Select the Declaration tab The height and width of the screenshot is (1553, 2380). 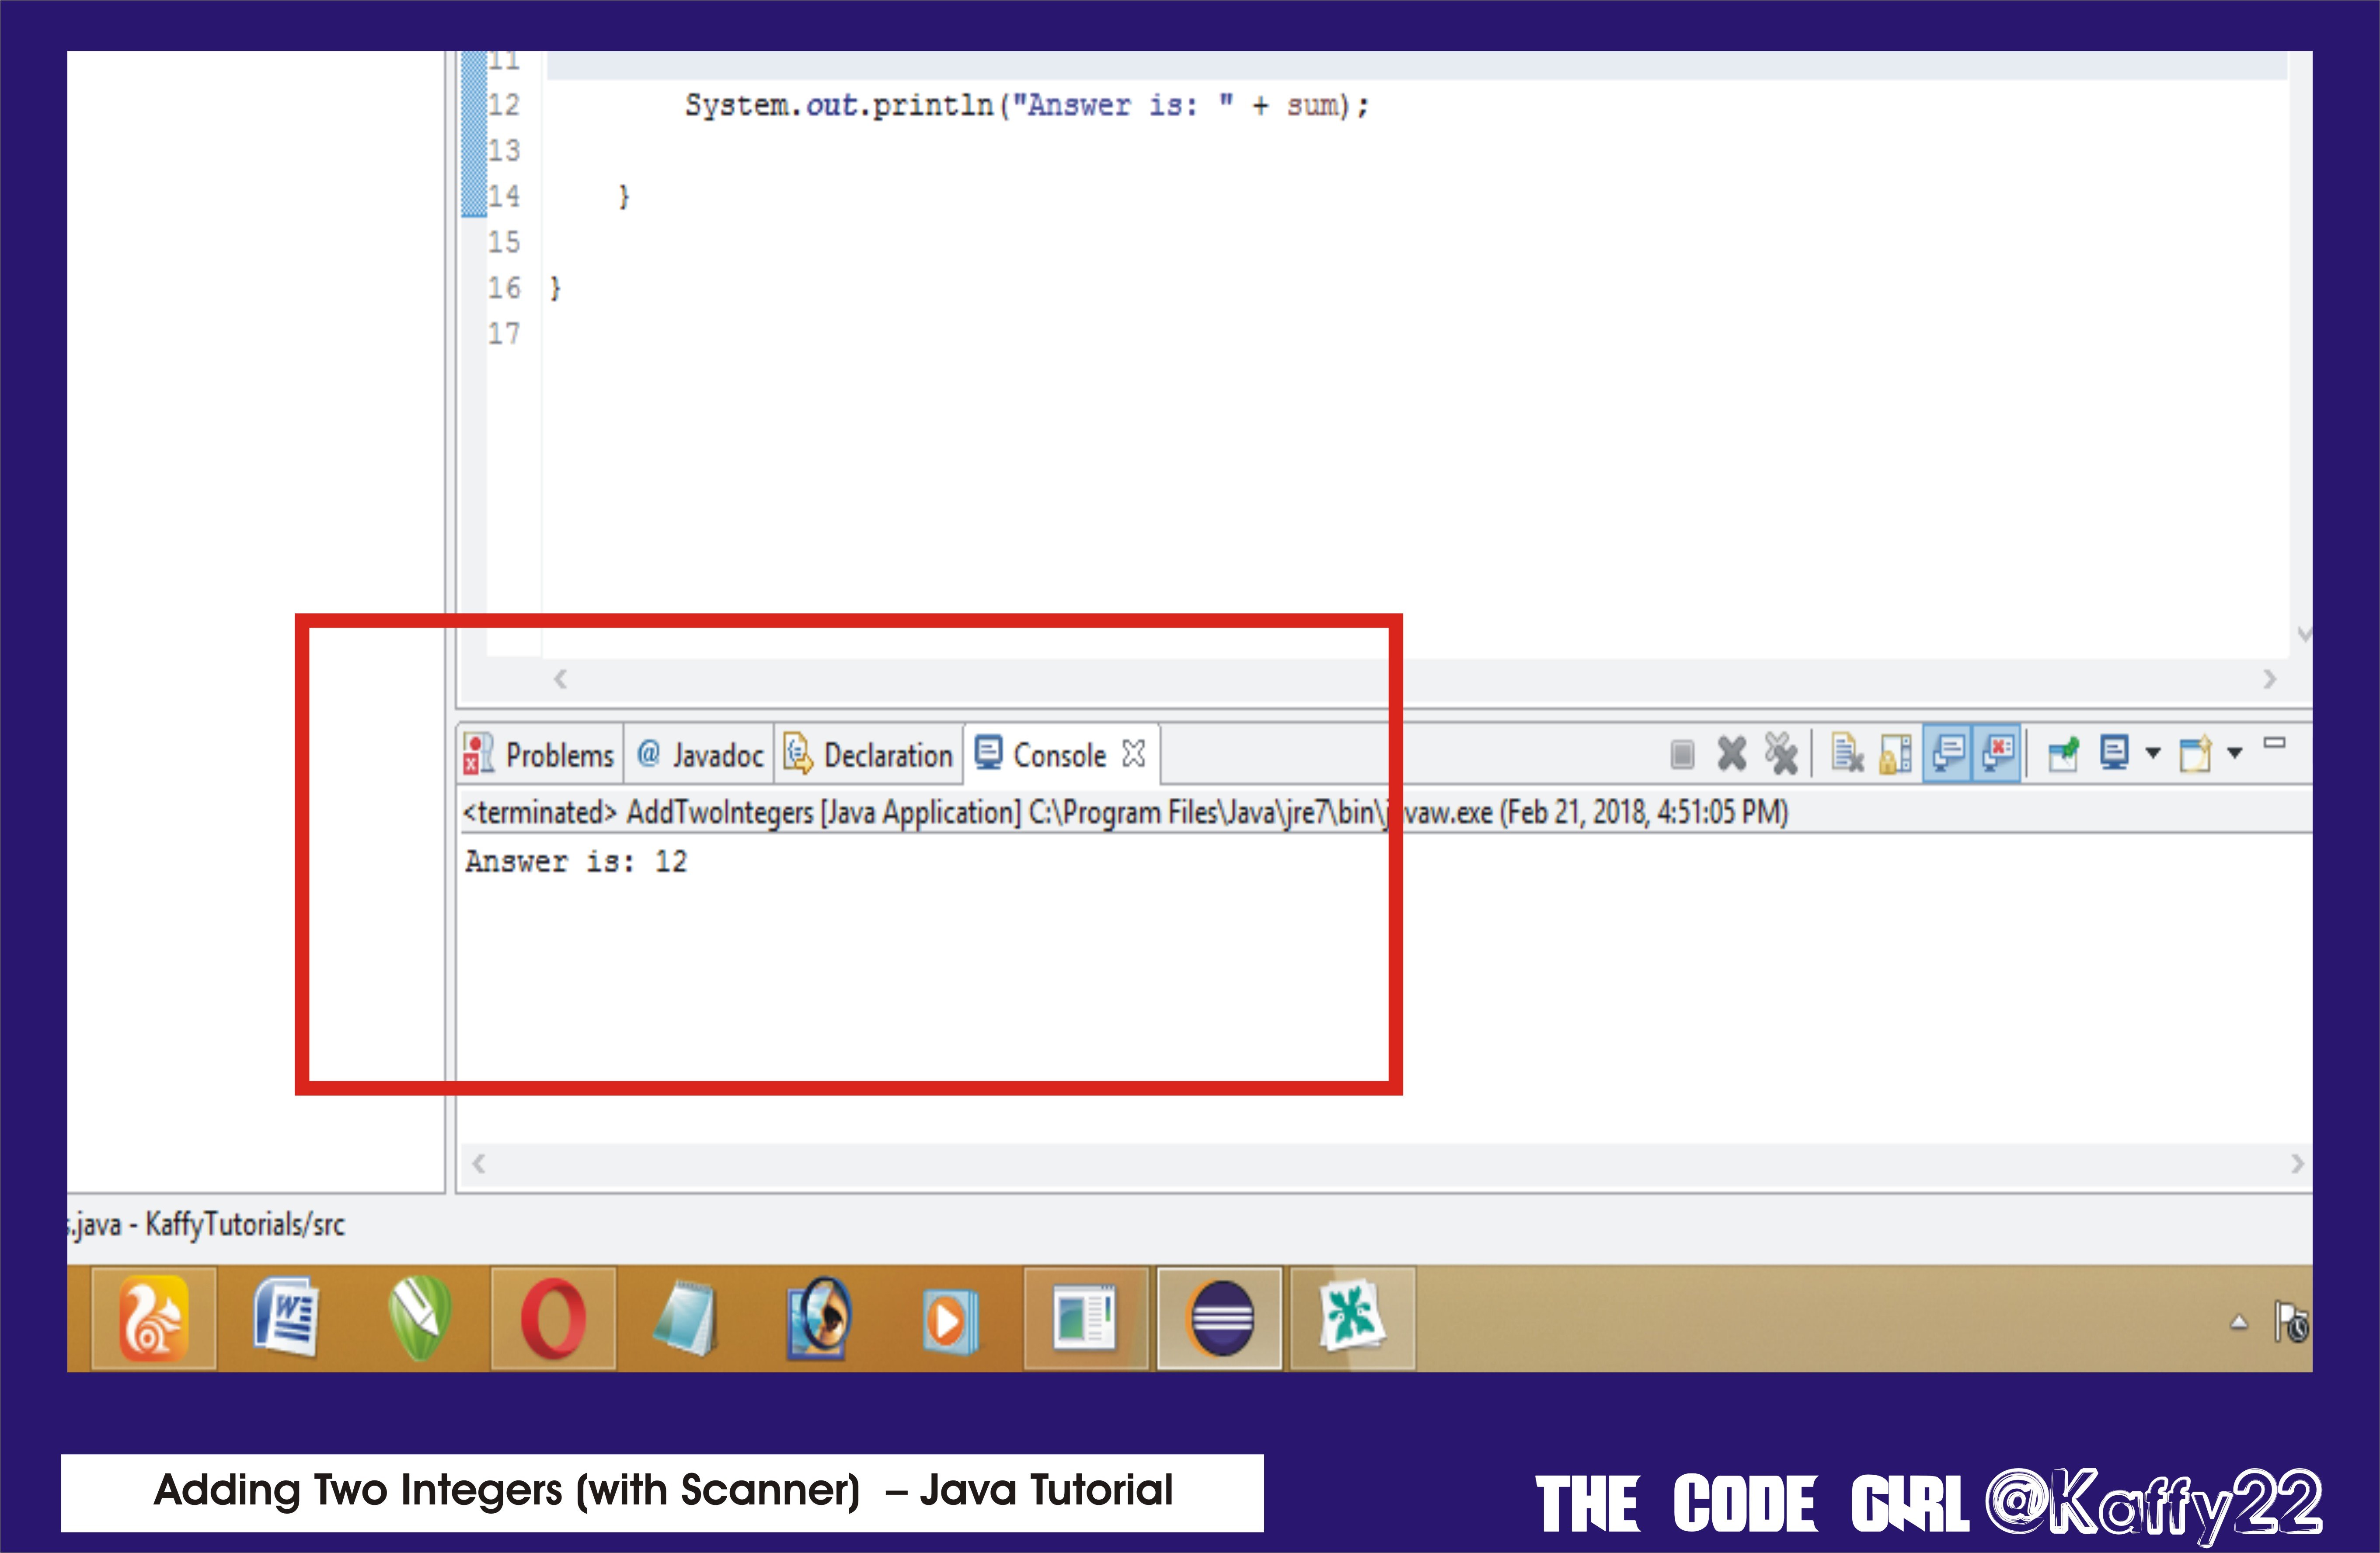pyautogui.click(x=868, y=754)
